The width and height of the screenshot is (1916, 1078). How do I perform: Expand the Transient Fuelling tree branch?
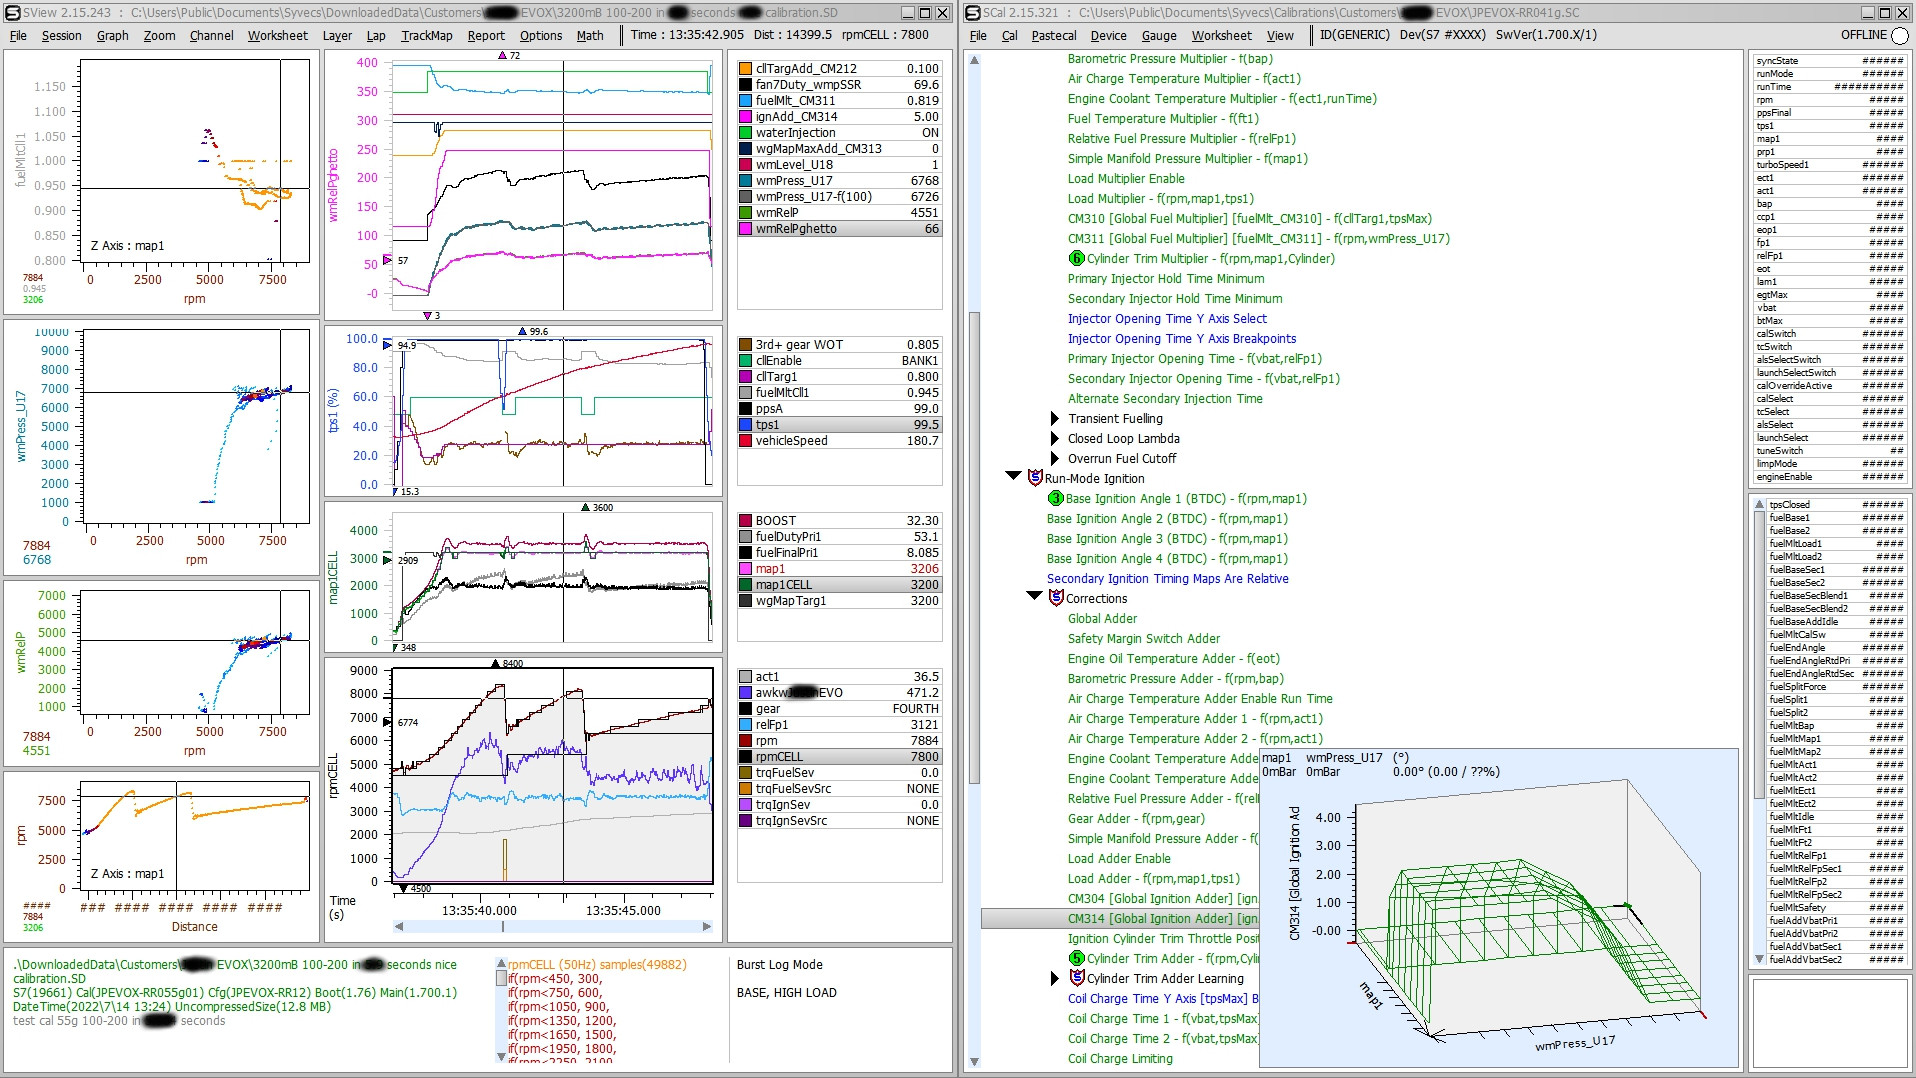pyautogui.click(x=1055, y=418)
